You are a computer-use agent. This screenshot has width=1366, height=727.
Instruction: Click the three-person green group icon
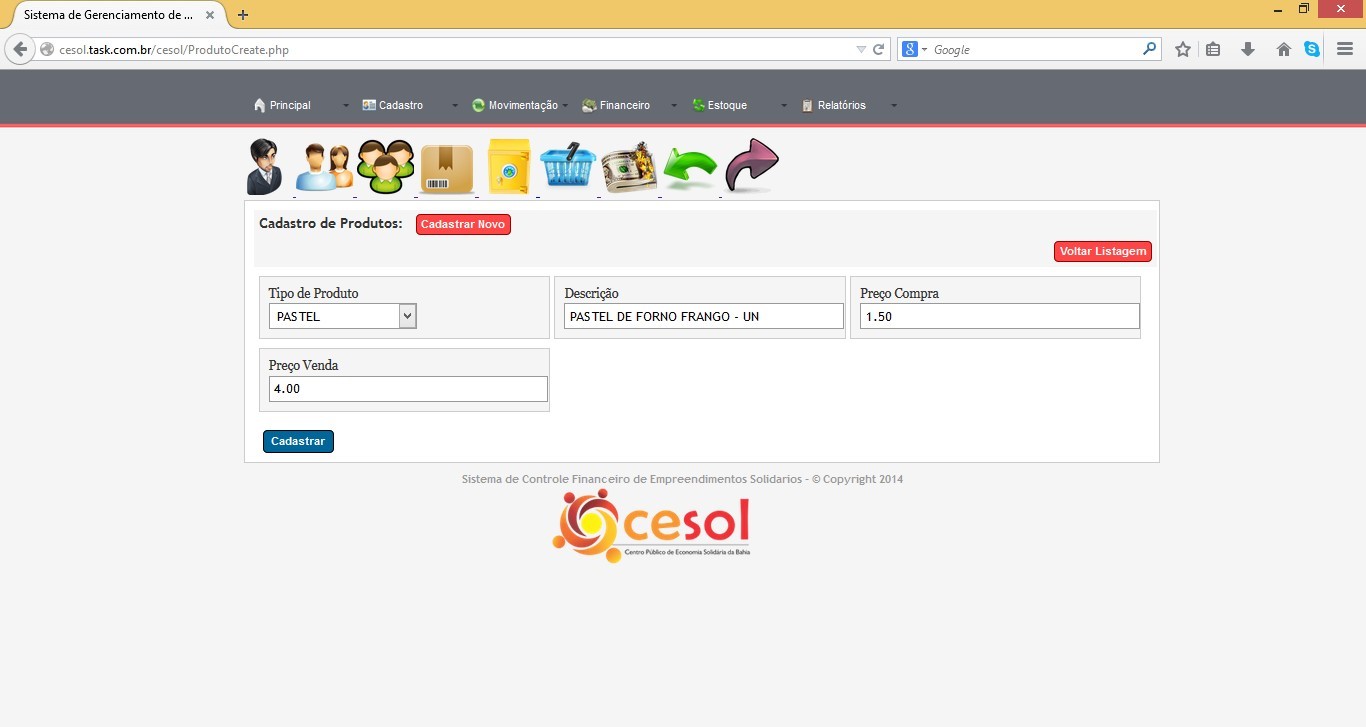[x=386, y=167]
